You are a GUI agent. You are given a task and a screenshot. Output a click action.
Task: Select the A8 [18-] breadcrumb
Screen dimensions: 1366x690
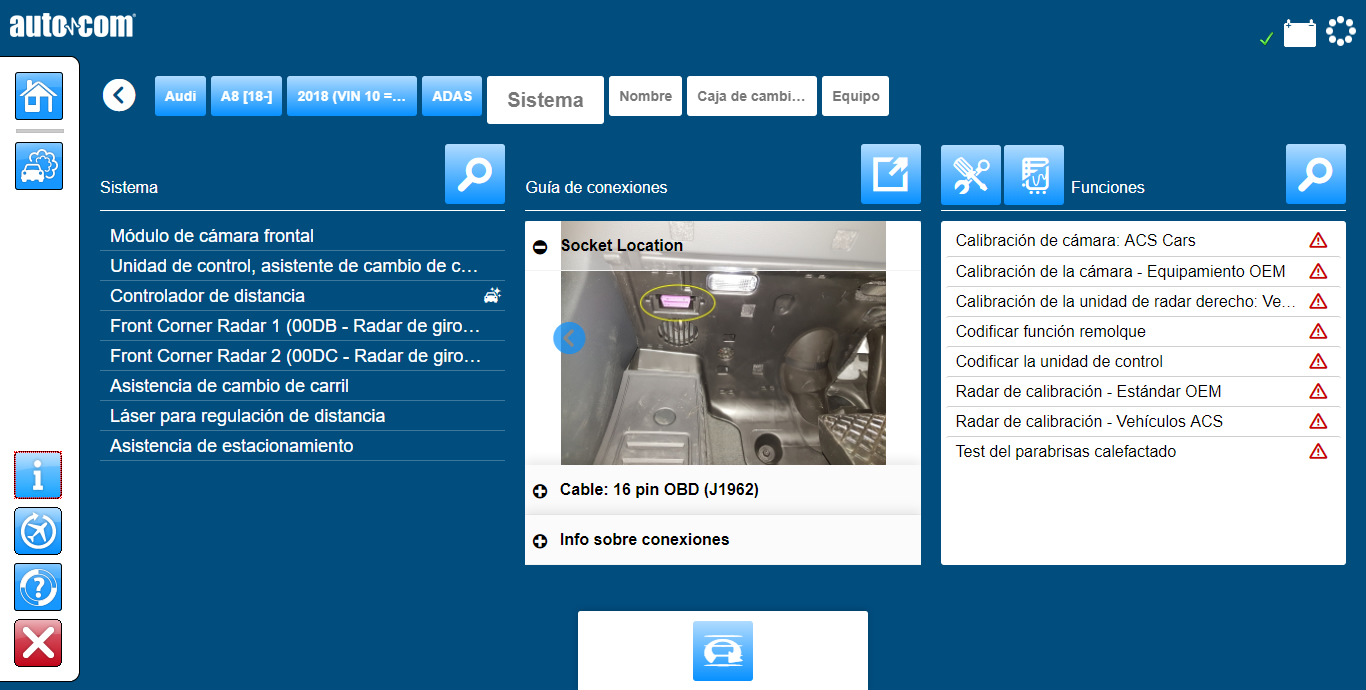point(246,96)
